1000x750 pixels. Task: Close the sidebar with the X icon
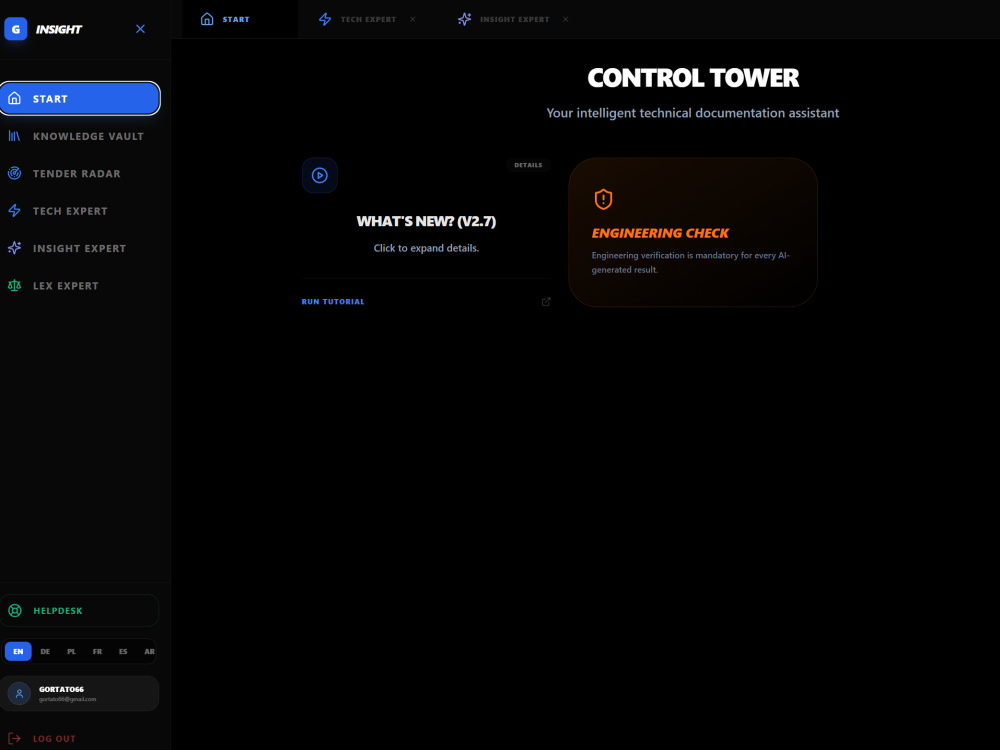[140, 29]
